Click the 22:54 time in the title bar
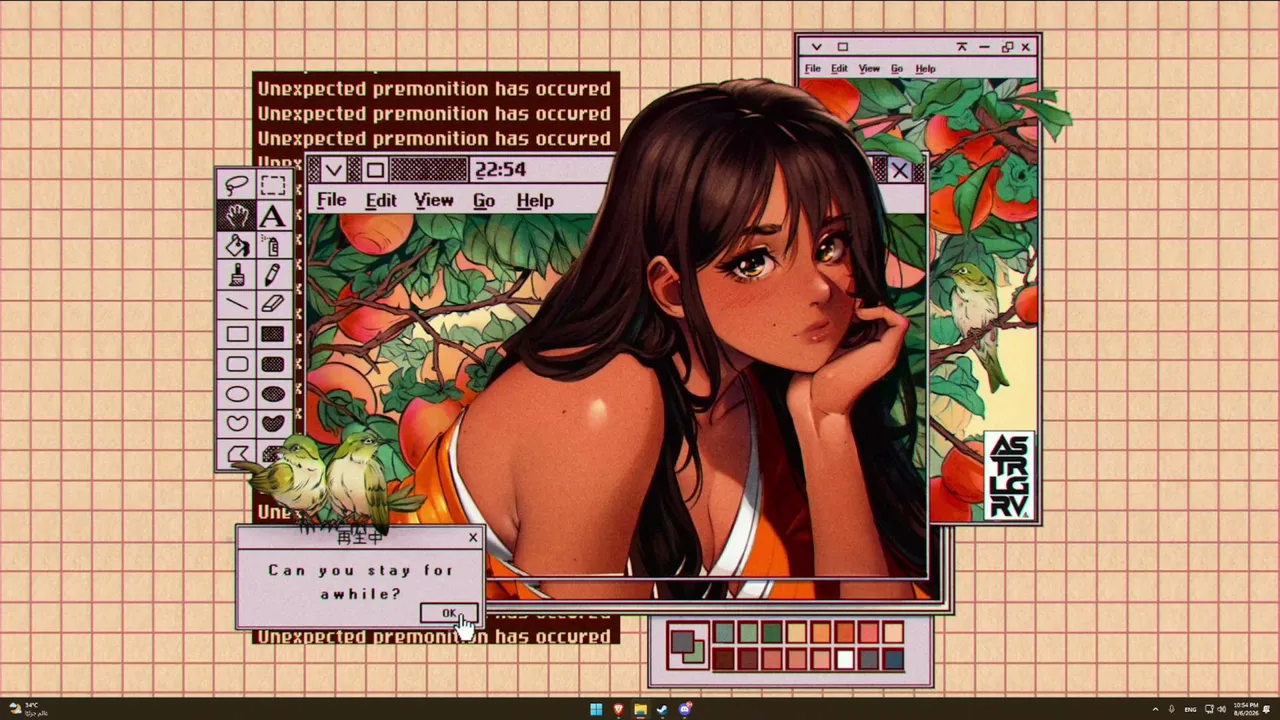The width and height of the screenshot is (1280, 720). coord(500,170)
